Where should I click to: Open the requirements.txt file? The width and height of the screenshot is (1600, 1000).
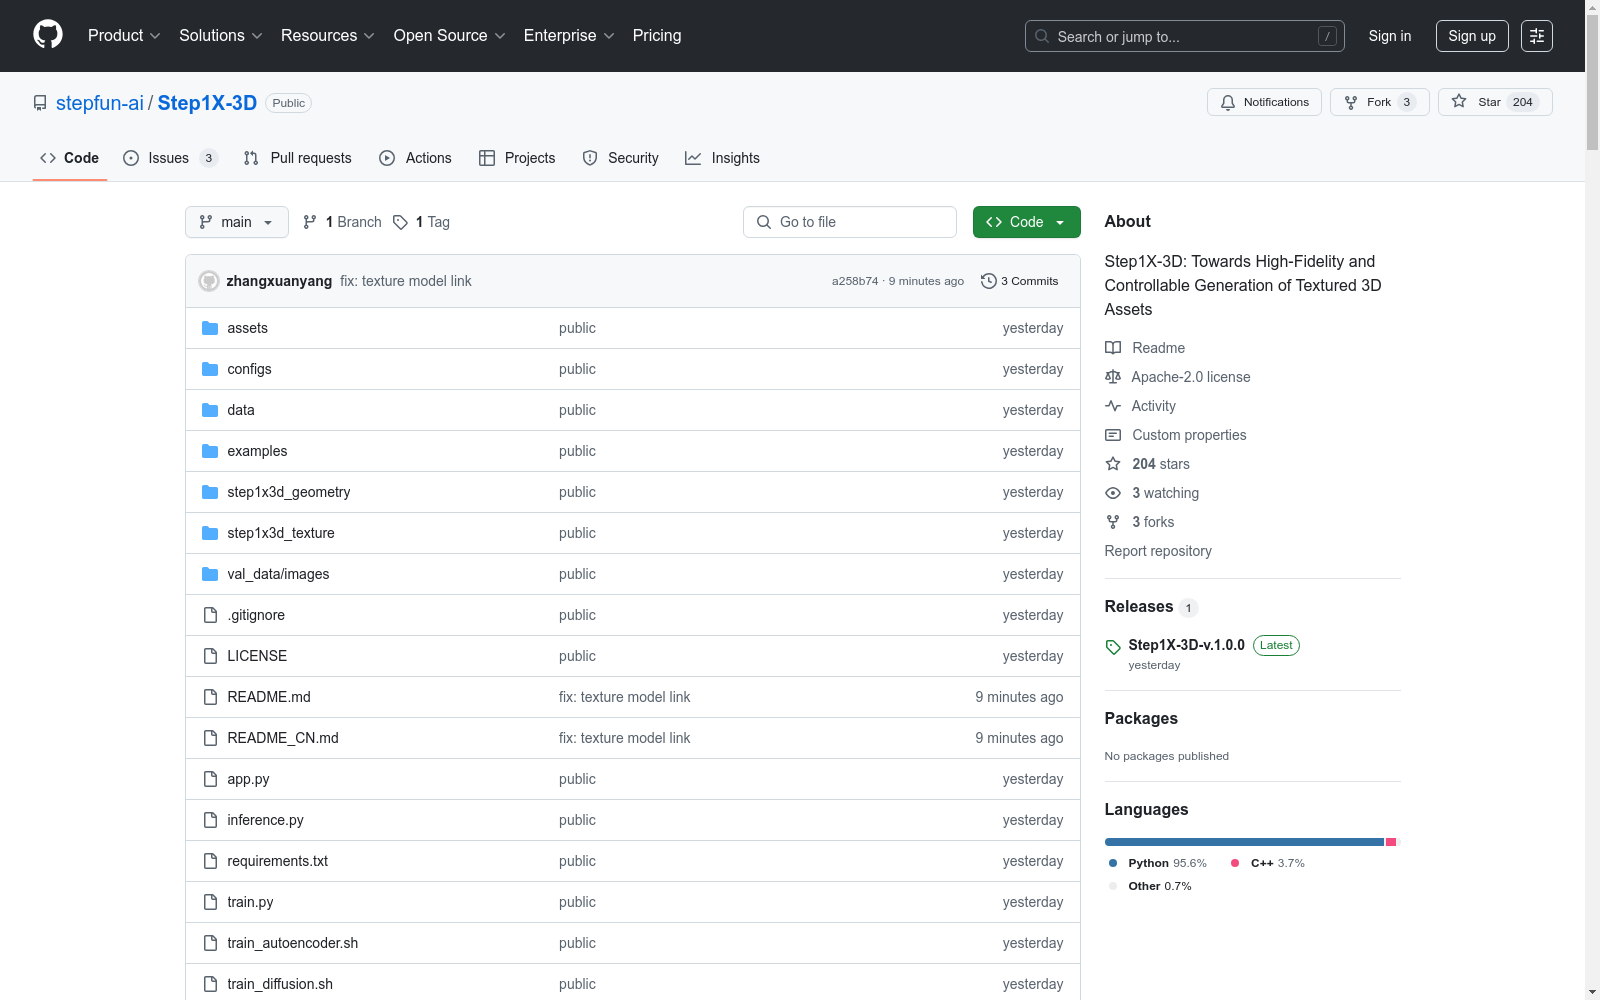point(277,861)
